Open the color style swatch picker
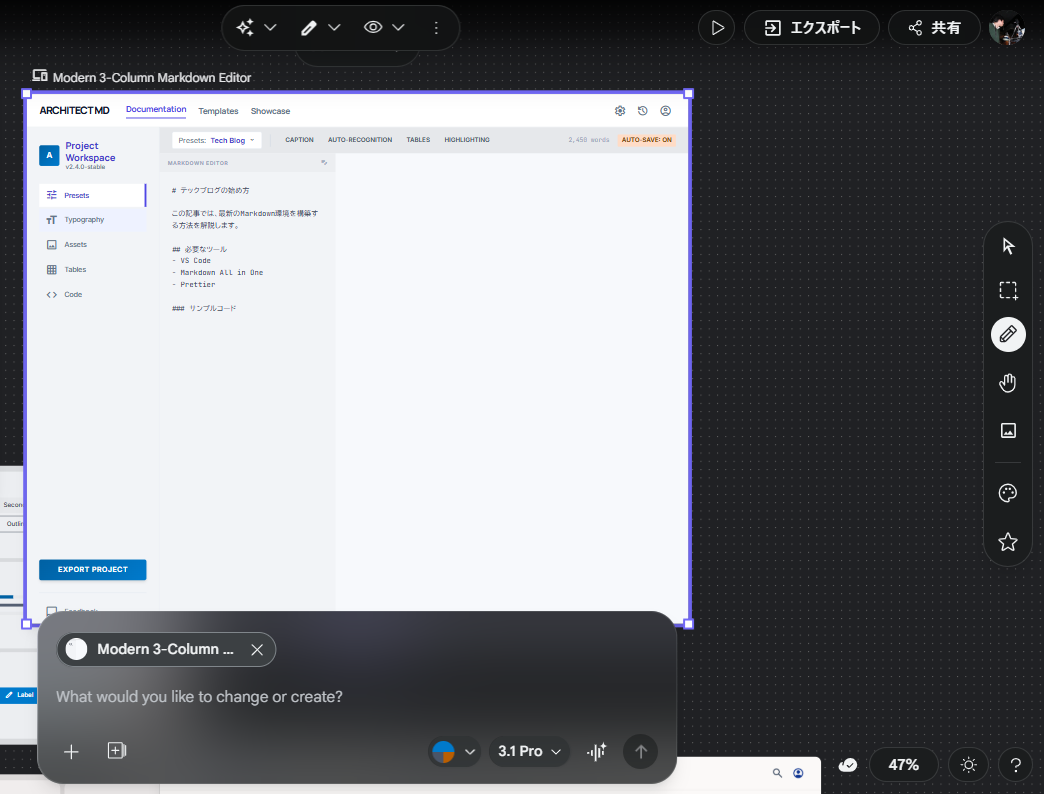 [x=454, y=752]
